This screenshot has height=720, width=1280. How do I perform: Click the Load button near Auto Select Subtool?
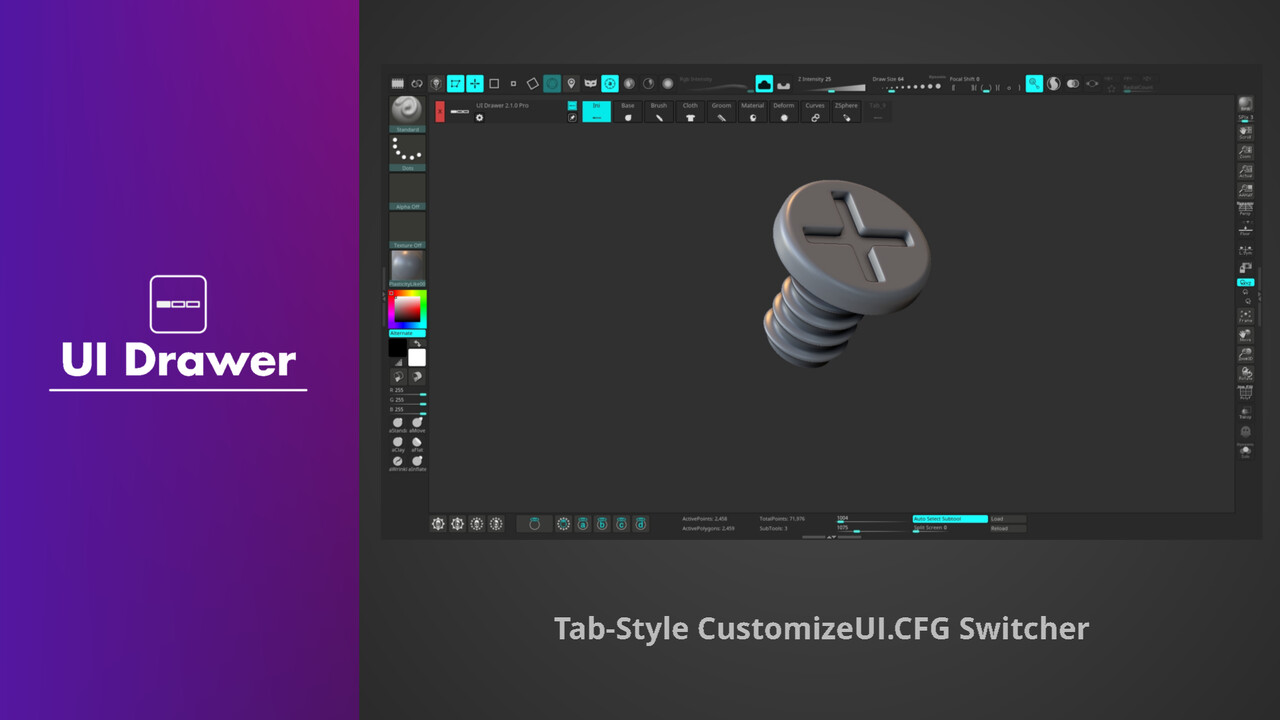coord(998,519)
